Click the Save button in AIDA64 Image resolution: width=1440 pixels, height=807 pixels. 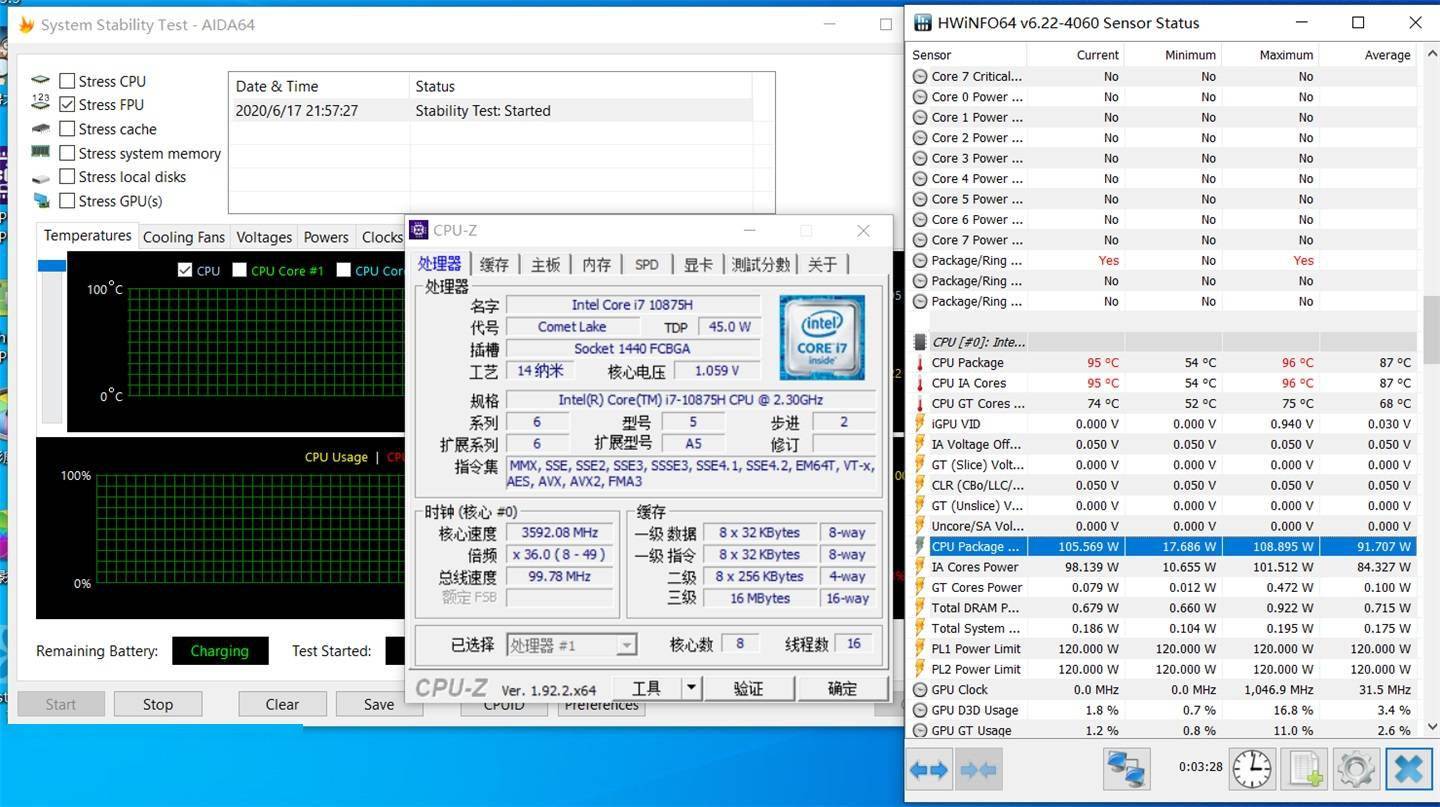378,704
